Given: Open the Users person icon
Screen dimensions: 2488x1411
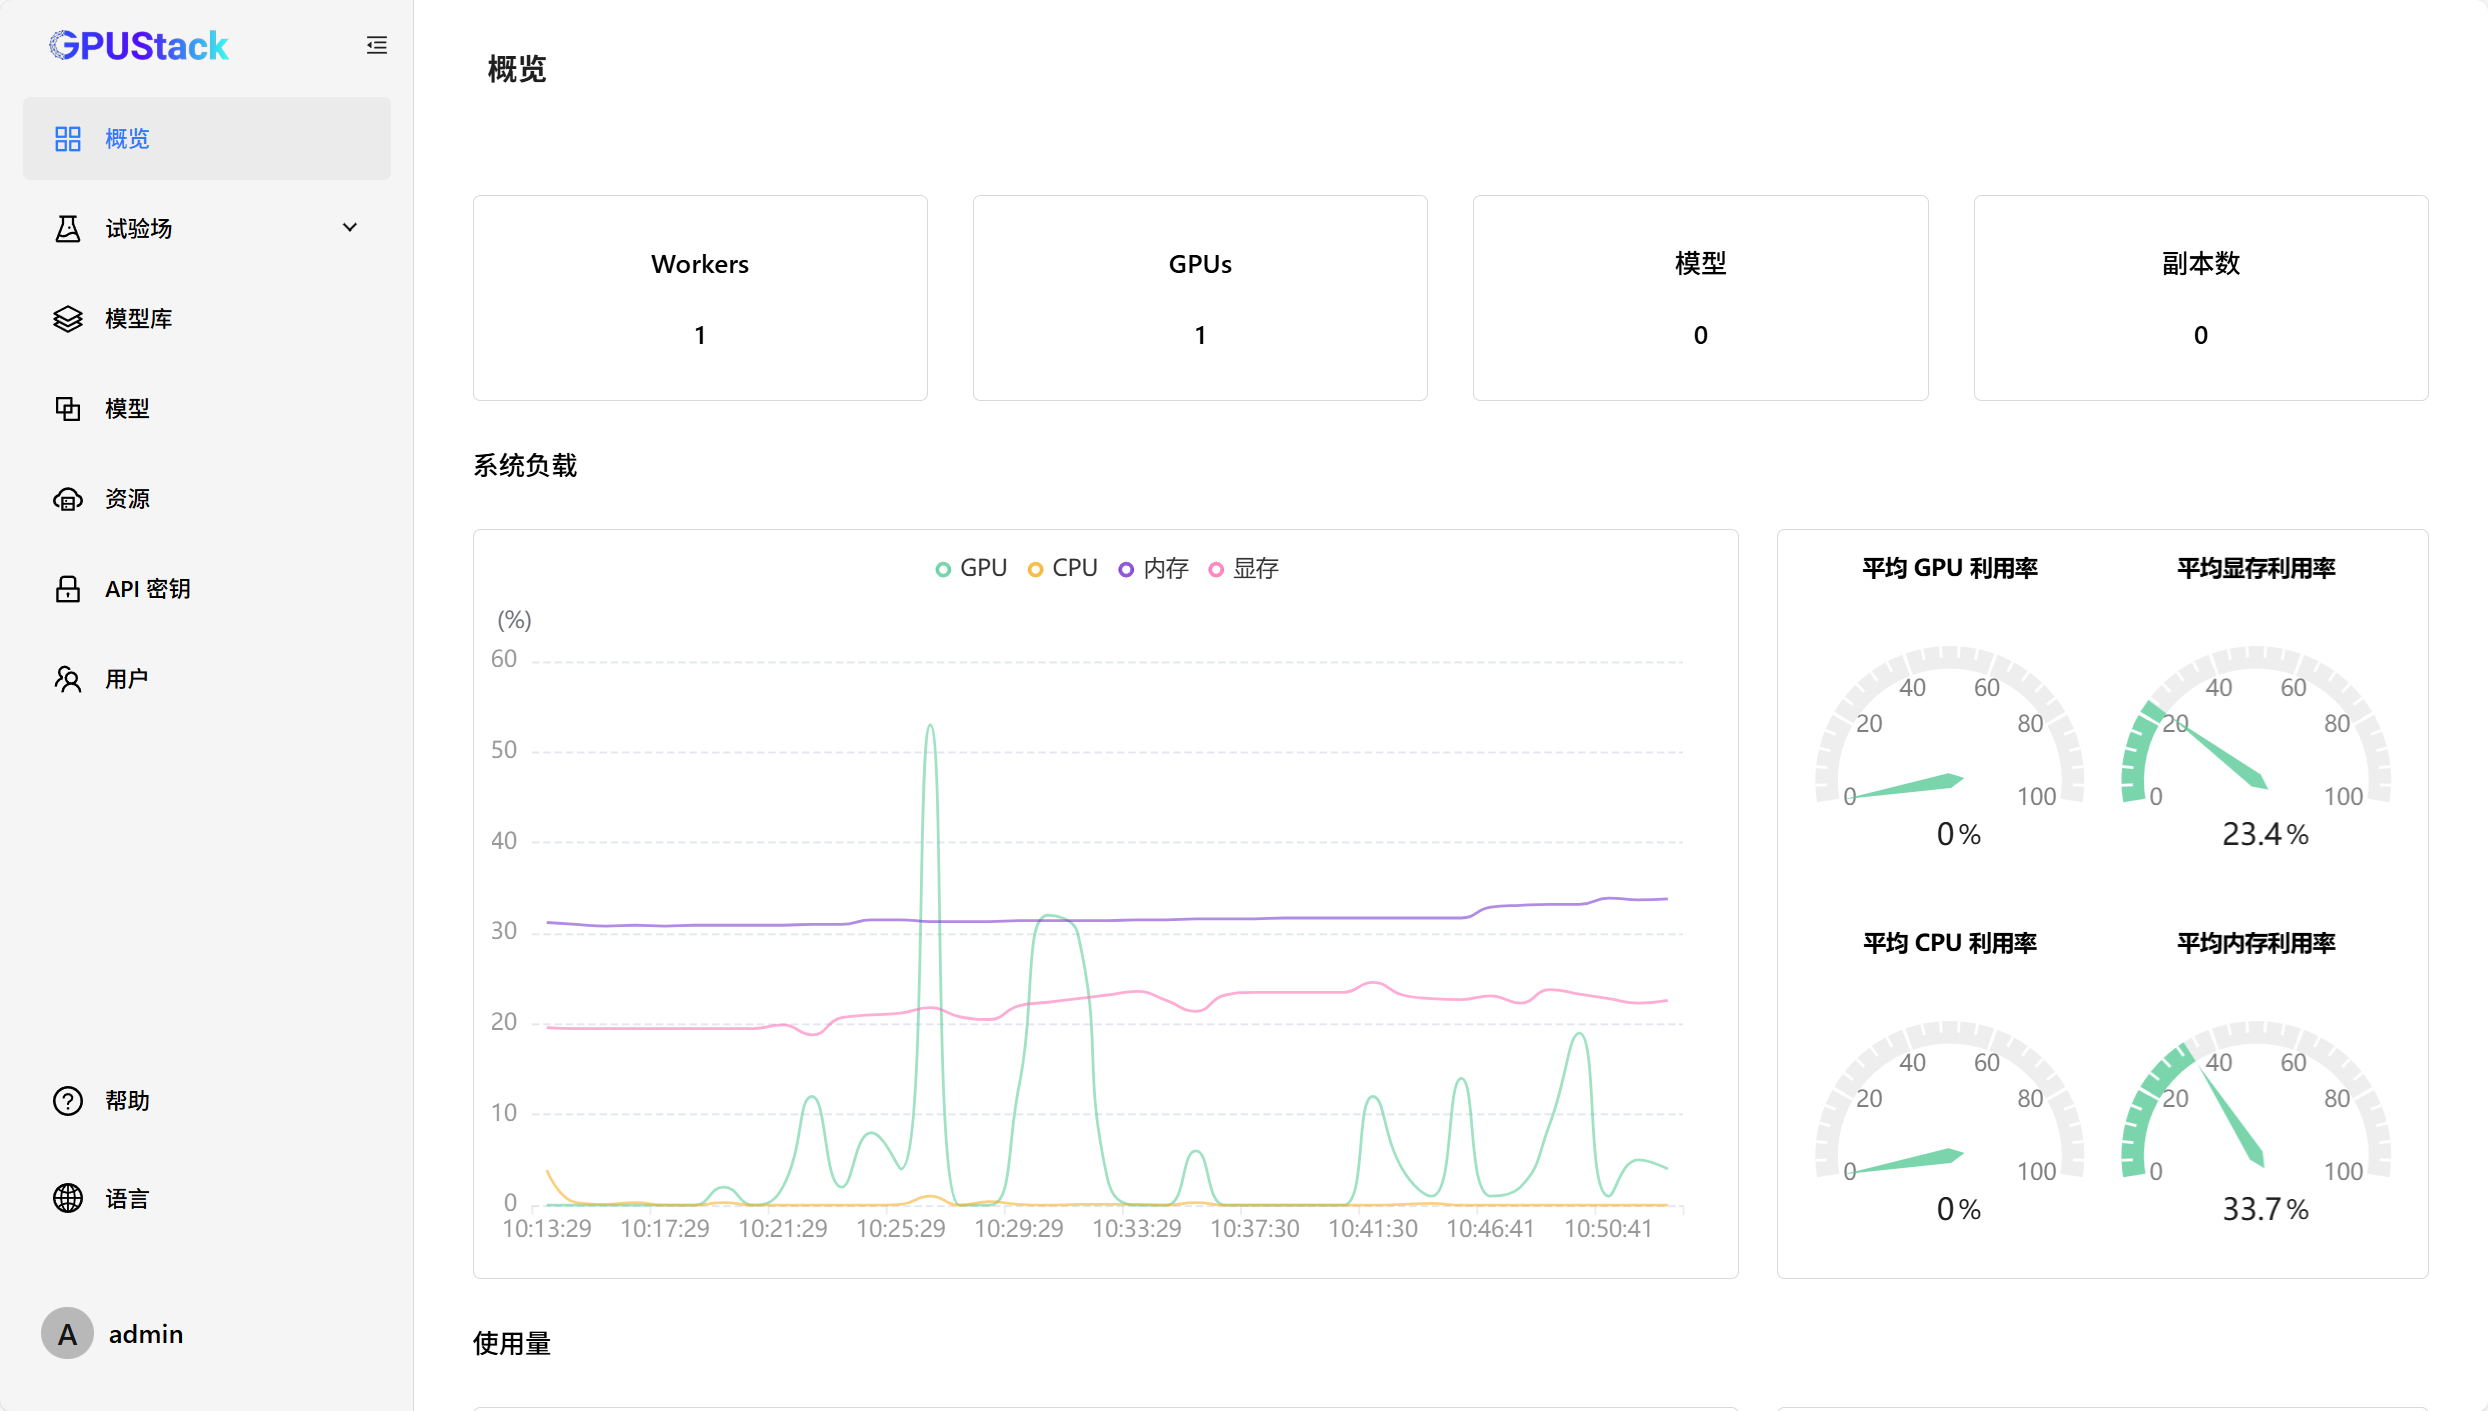Looking at the screenshot, I should pos(67,679).
